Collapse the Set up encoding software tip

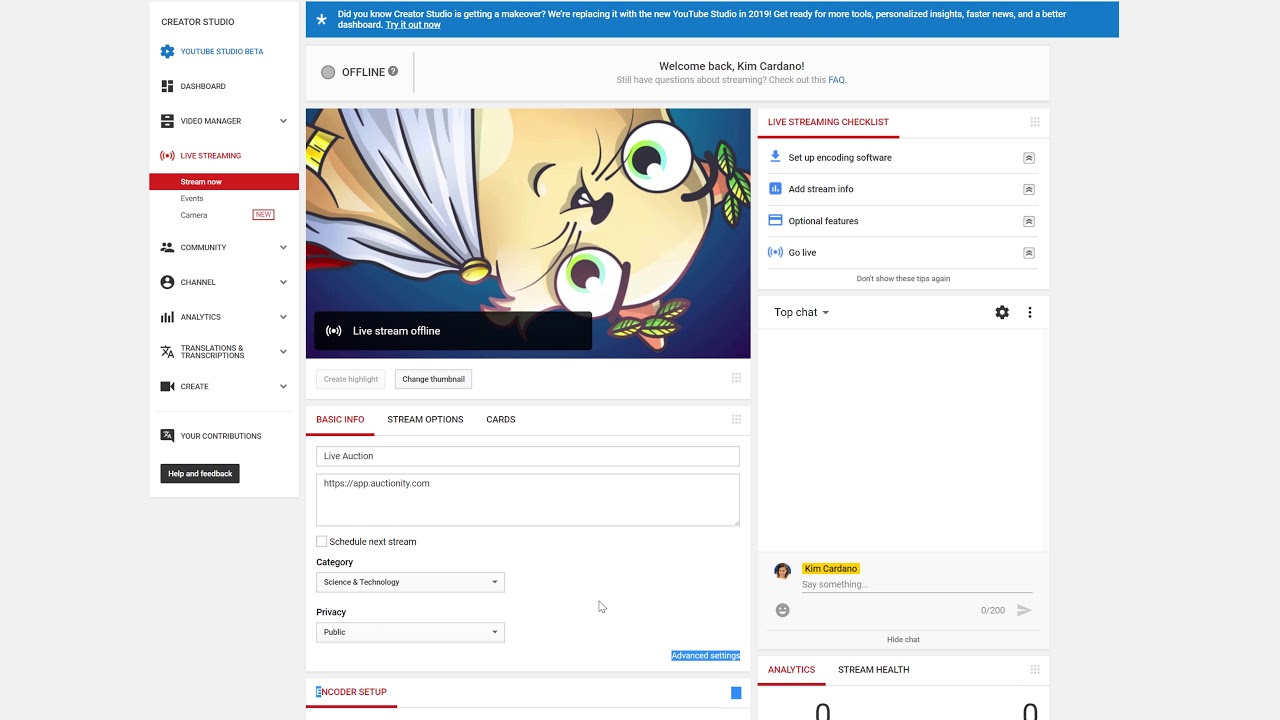click(x=1029, y=158)
